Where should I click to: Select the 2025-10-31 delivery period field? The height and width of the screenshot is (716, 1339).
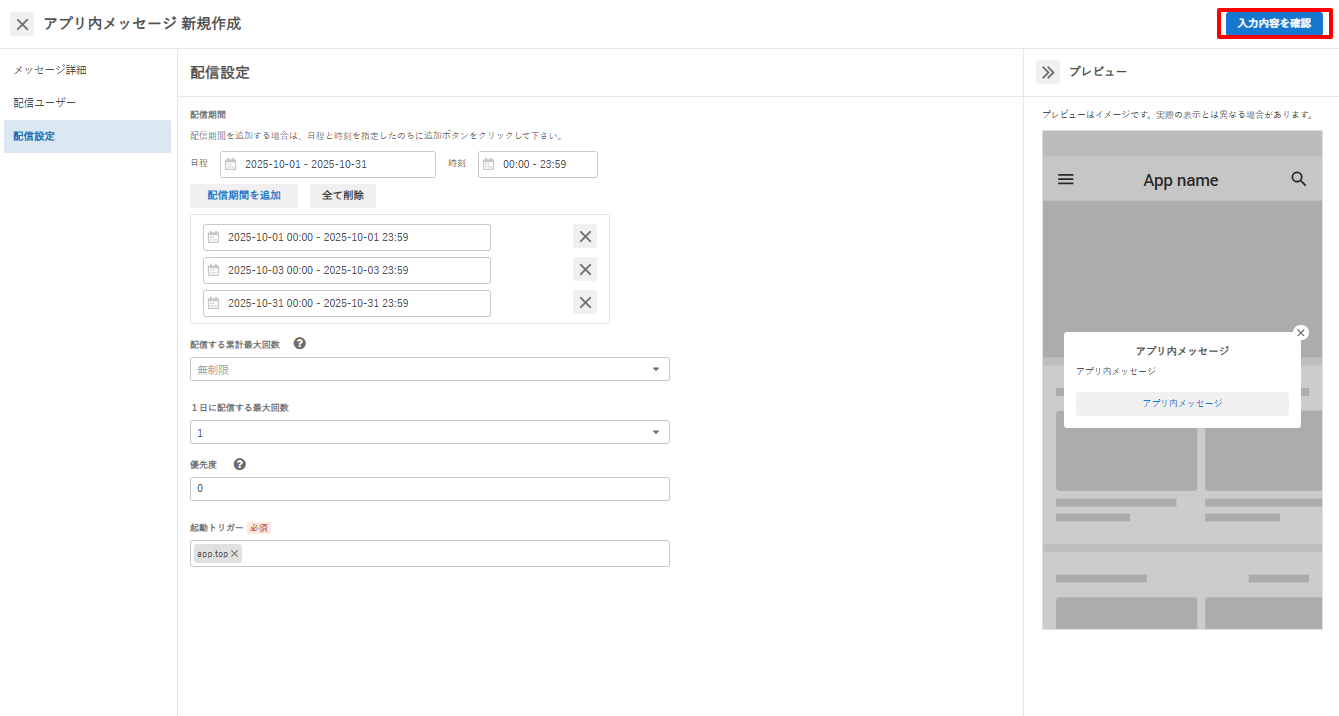pyautogui.click(x=347, y=303)
